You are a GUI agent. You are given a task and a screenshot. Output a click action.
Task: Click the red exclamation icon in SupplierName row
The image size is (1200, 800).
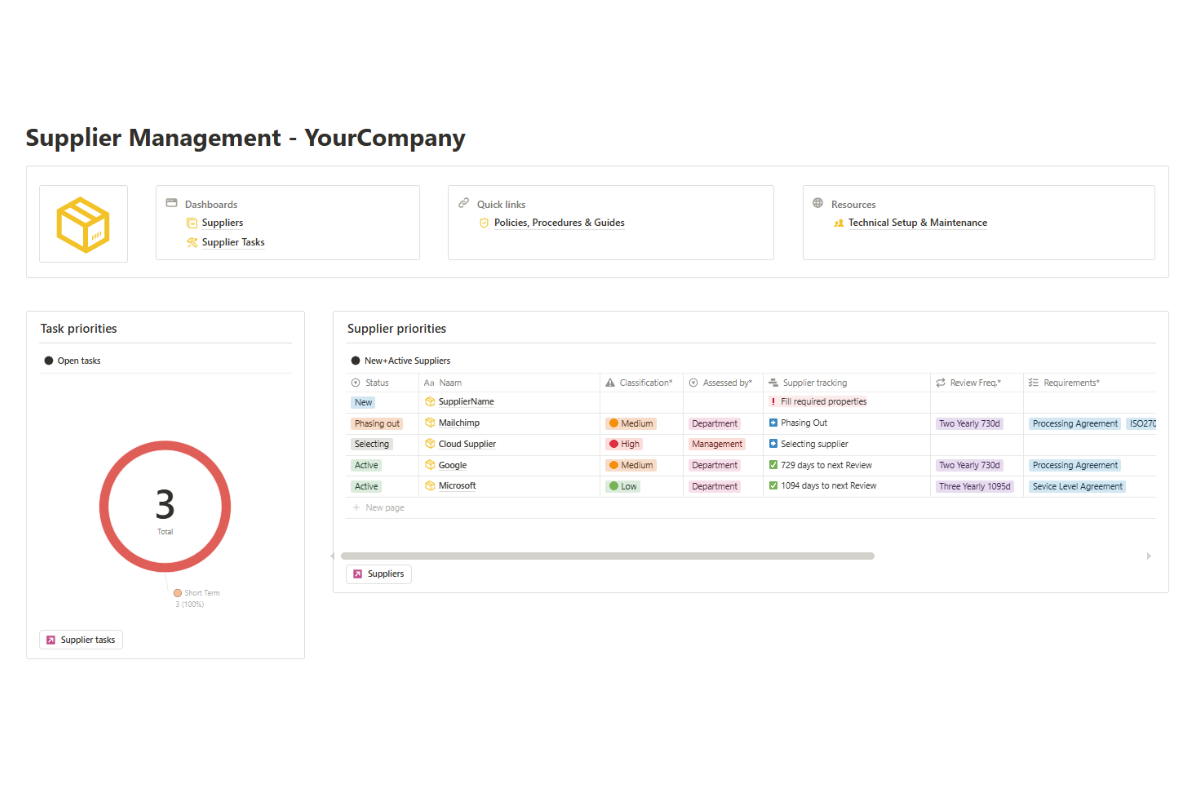click(773, 402)
